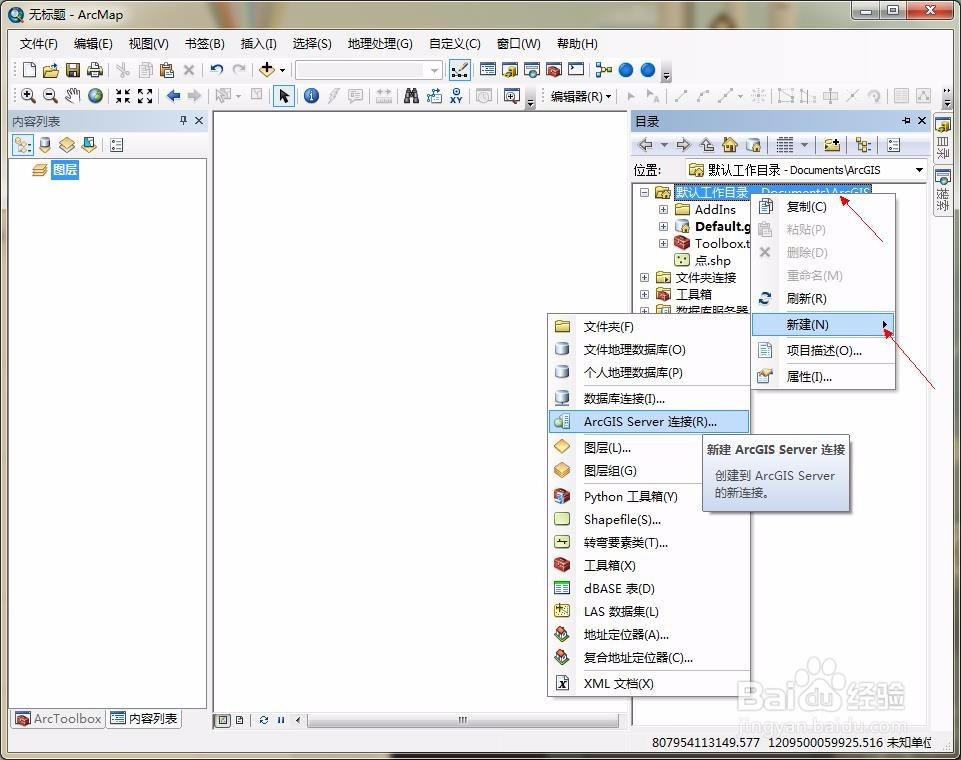Image resolution: width=961 pixels, height=760 pixels.
Task: Pause drawing with the pause button
Action: click(x=281, y=720)
